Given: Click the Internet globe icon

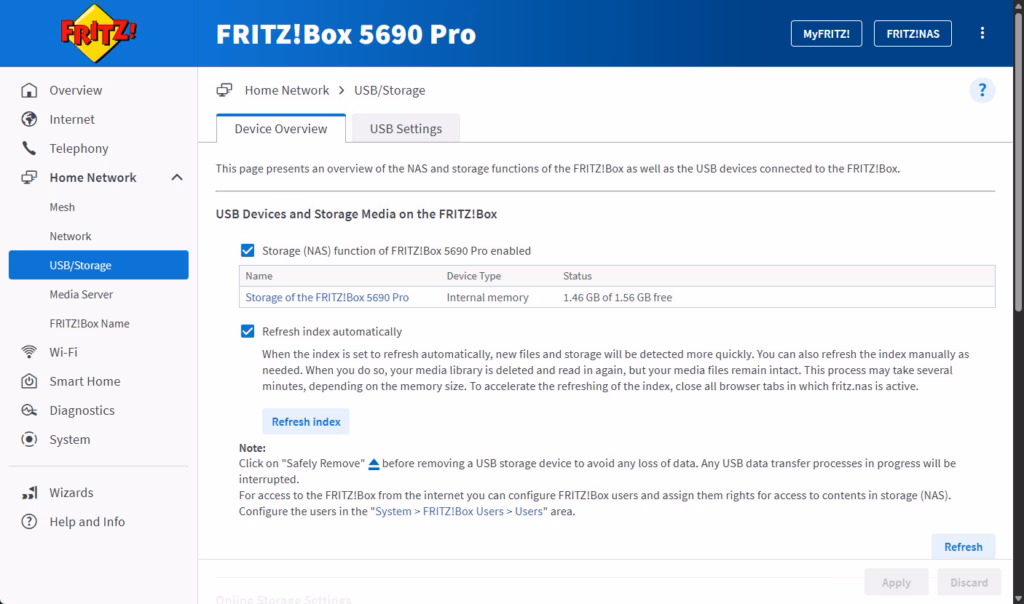Looking at the screenshot, I should coord(29,119).
